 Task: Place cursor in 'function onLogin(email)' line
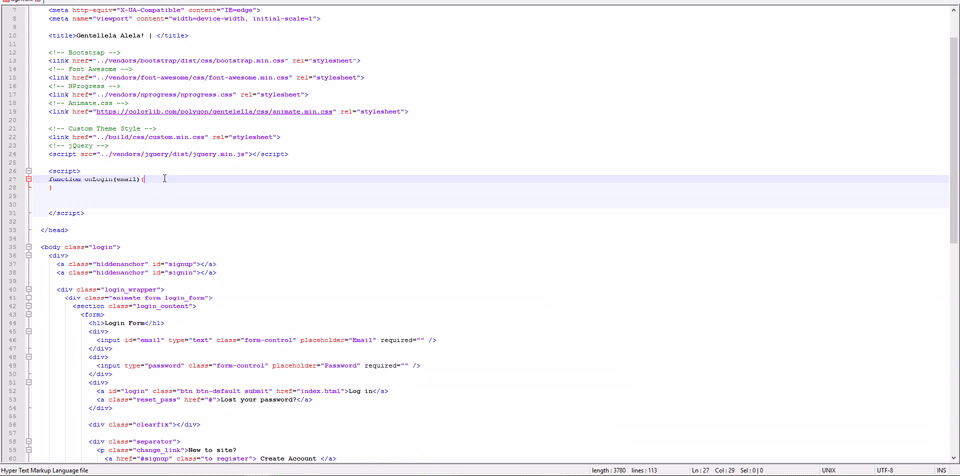tap(97, 179)
